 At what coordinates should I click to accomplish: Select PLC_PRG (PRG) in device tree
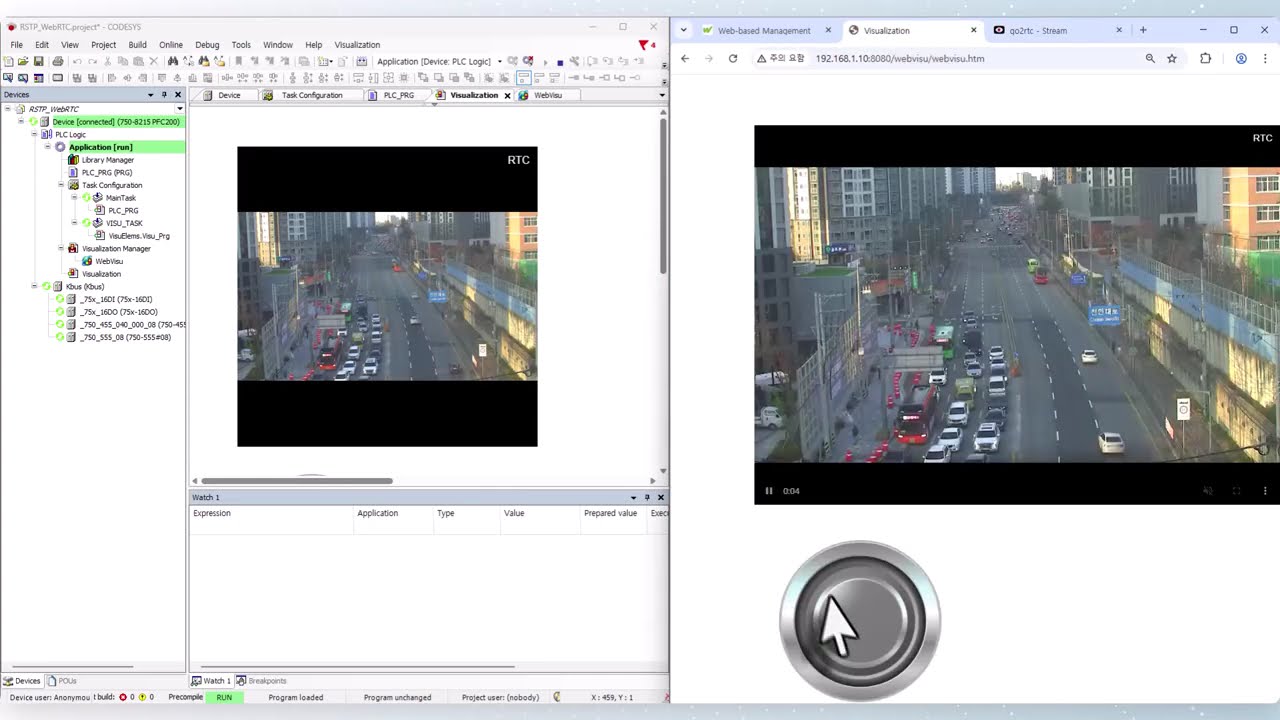[x=106, y=172]
